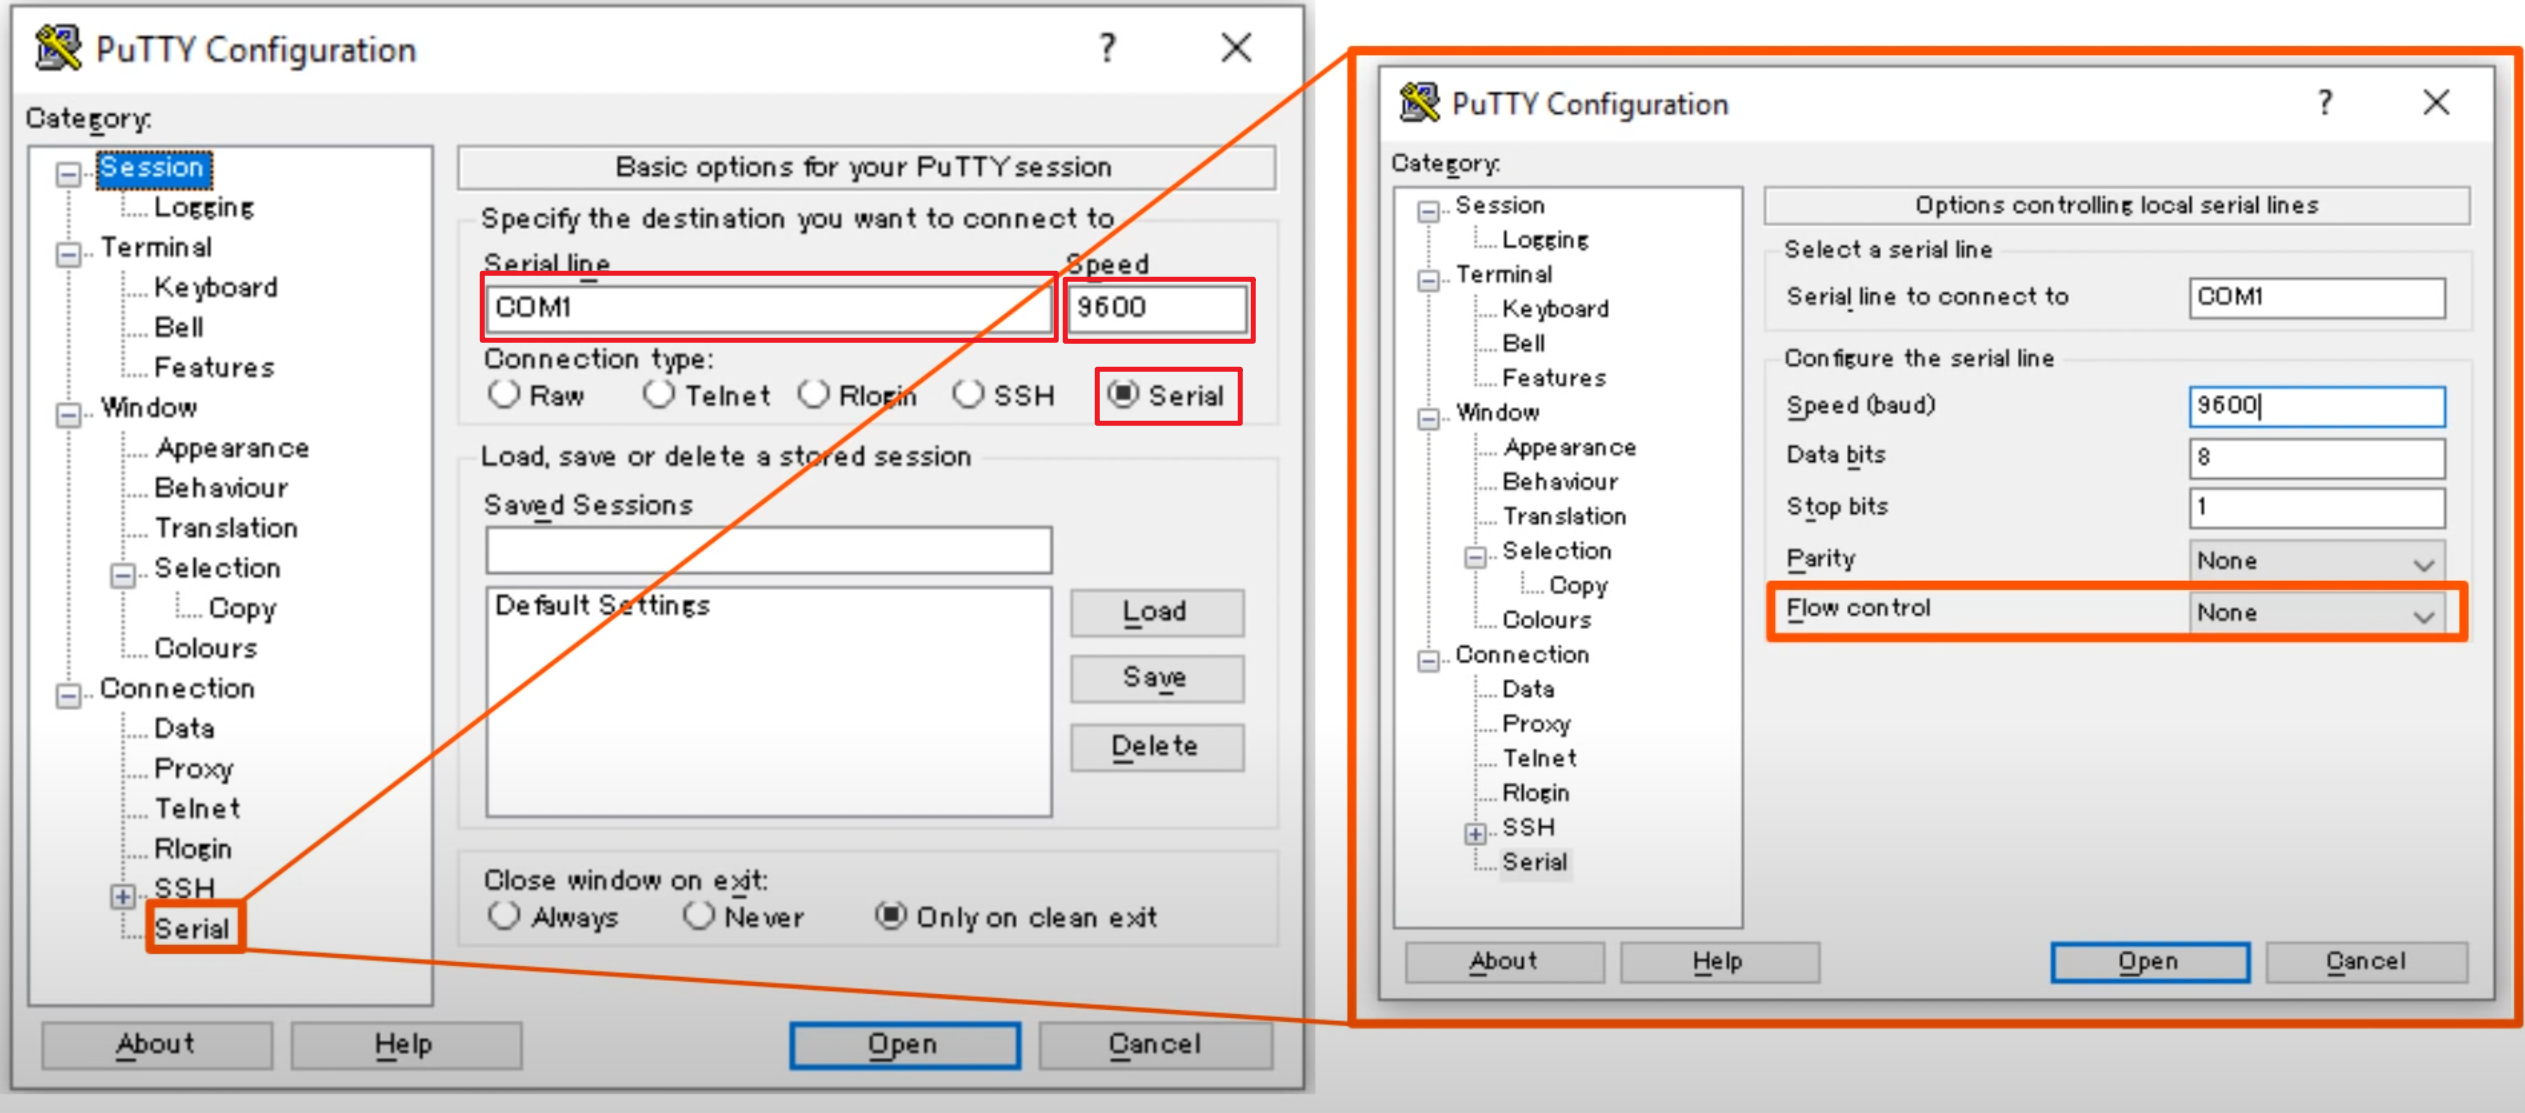Viewport: 2525px width, 1113px height.
Task: Click the help question mark in left dialog
Action: tap(1107, 47)
